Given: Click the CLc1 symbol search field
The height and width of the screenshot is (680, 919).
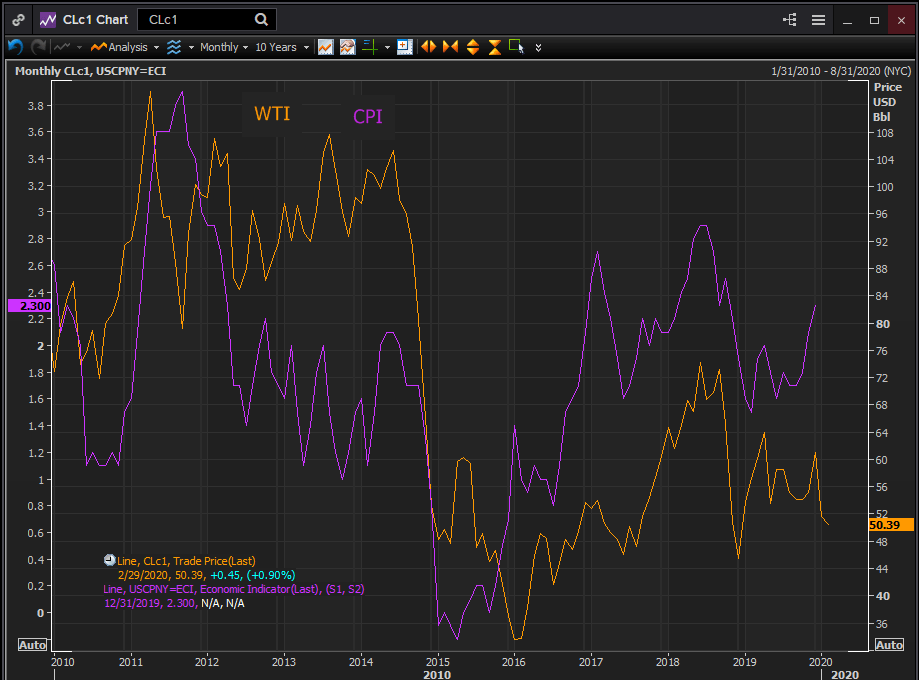Looking at the screenshot, I should pos(207,20).
